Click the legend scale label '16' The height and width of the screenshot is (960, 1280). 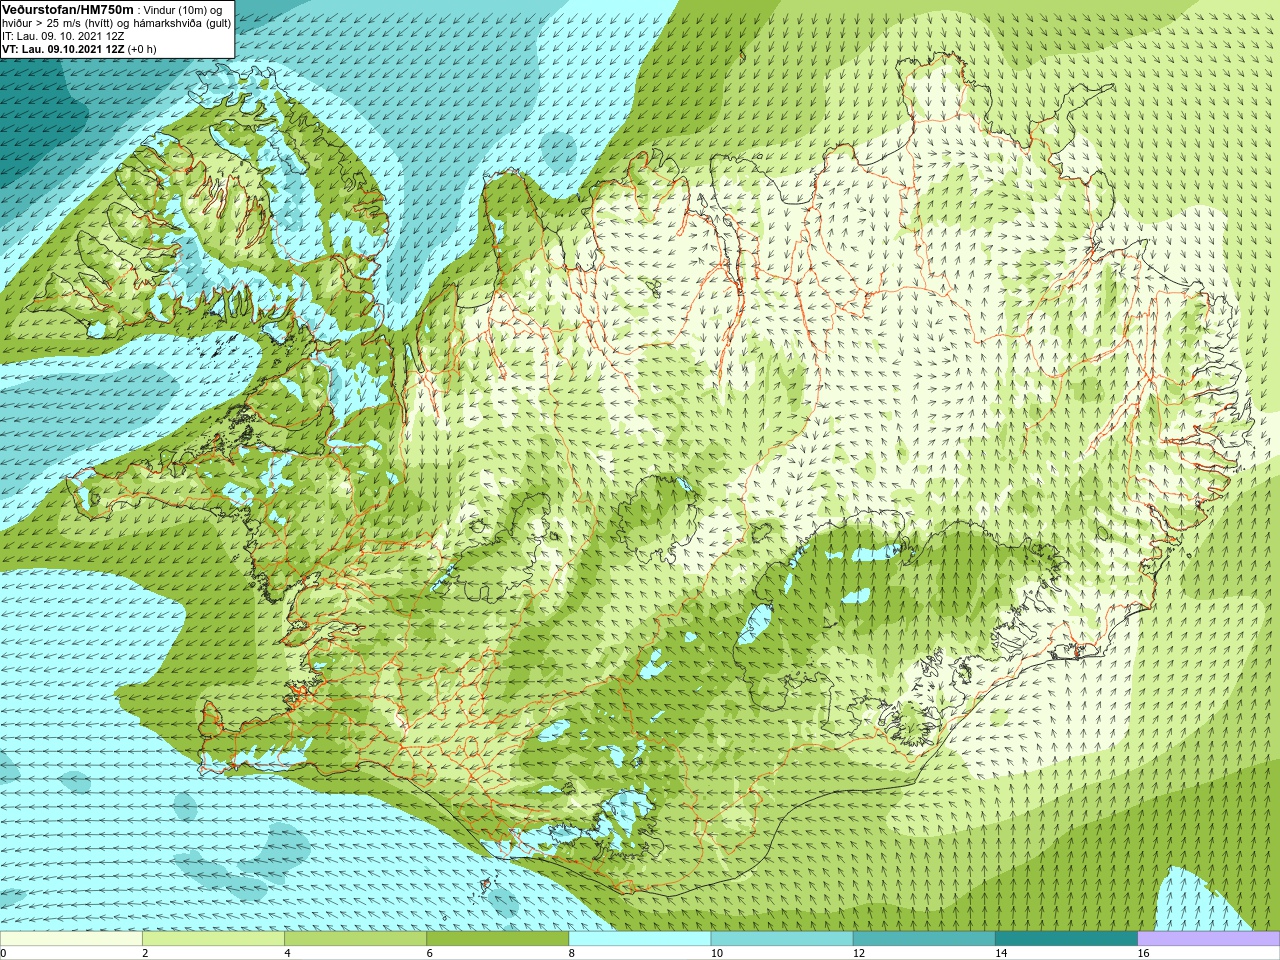tap(1143, 953)
